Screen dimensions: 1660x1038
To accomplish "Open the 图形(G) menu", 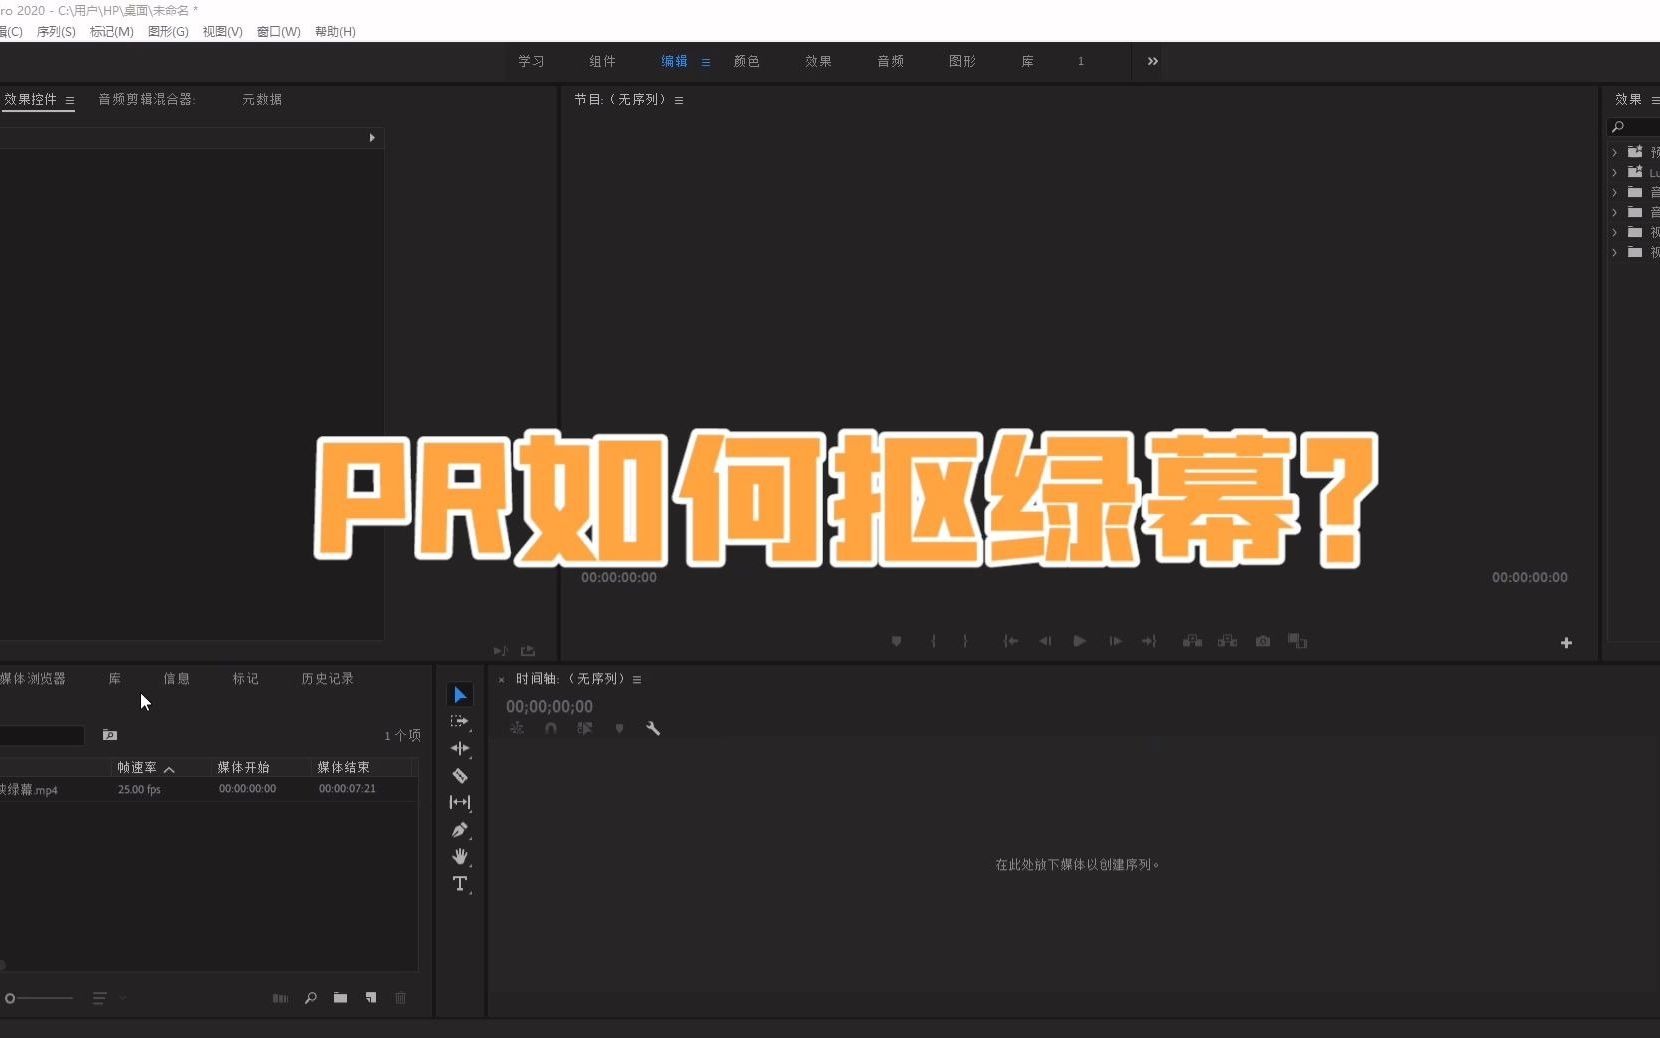I will pyautogui.click(x=168, y=32).
